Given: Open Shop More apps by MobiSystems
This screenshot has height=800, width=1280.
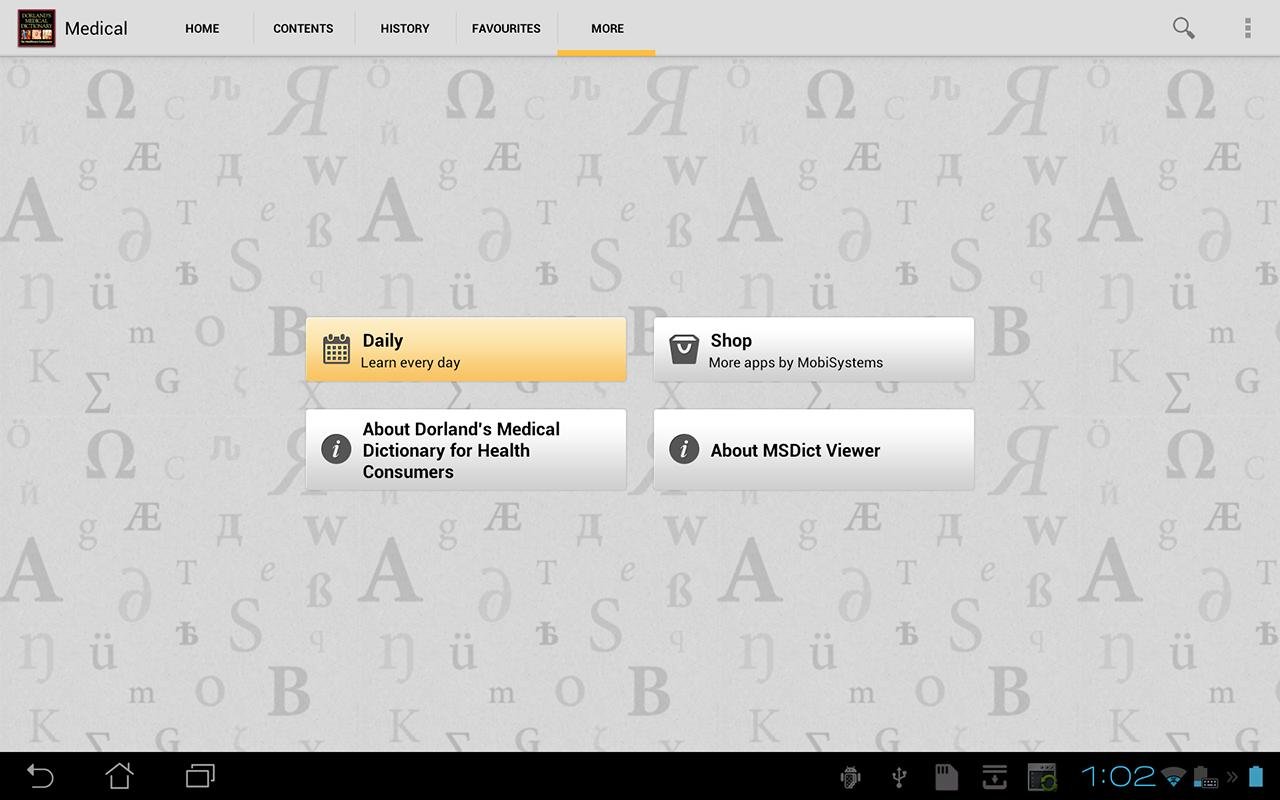Looking at the screenshot, I should [x=814, y=350].
